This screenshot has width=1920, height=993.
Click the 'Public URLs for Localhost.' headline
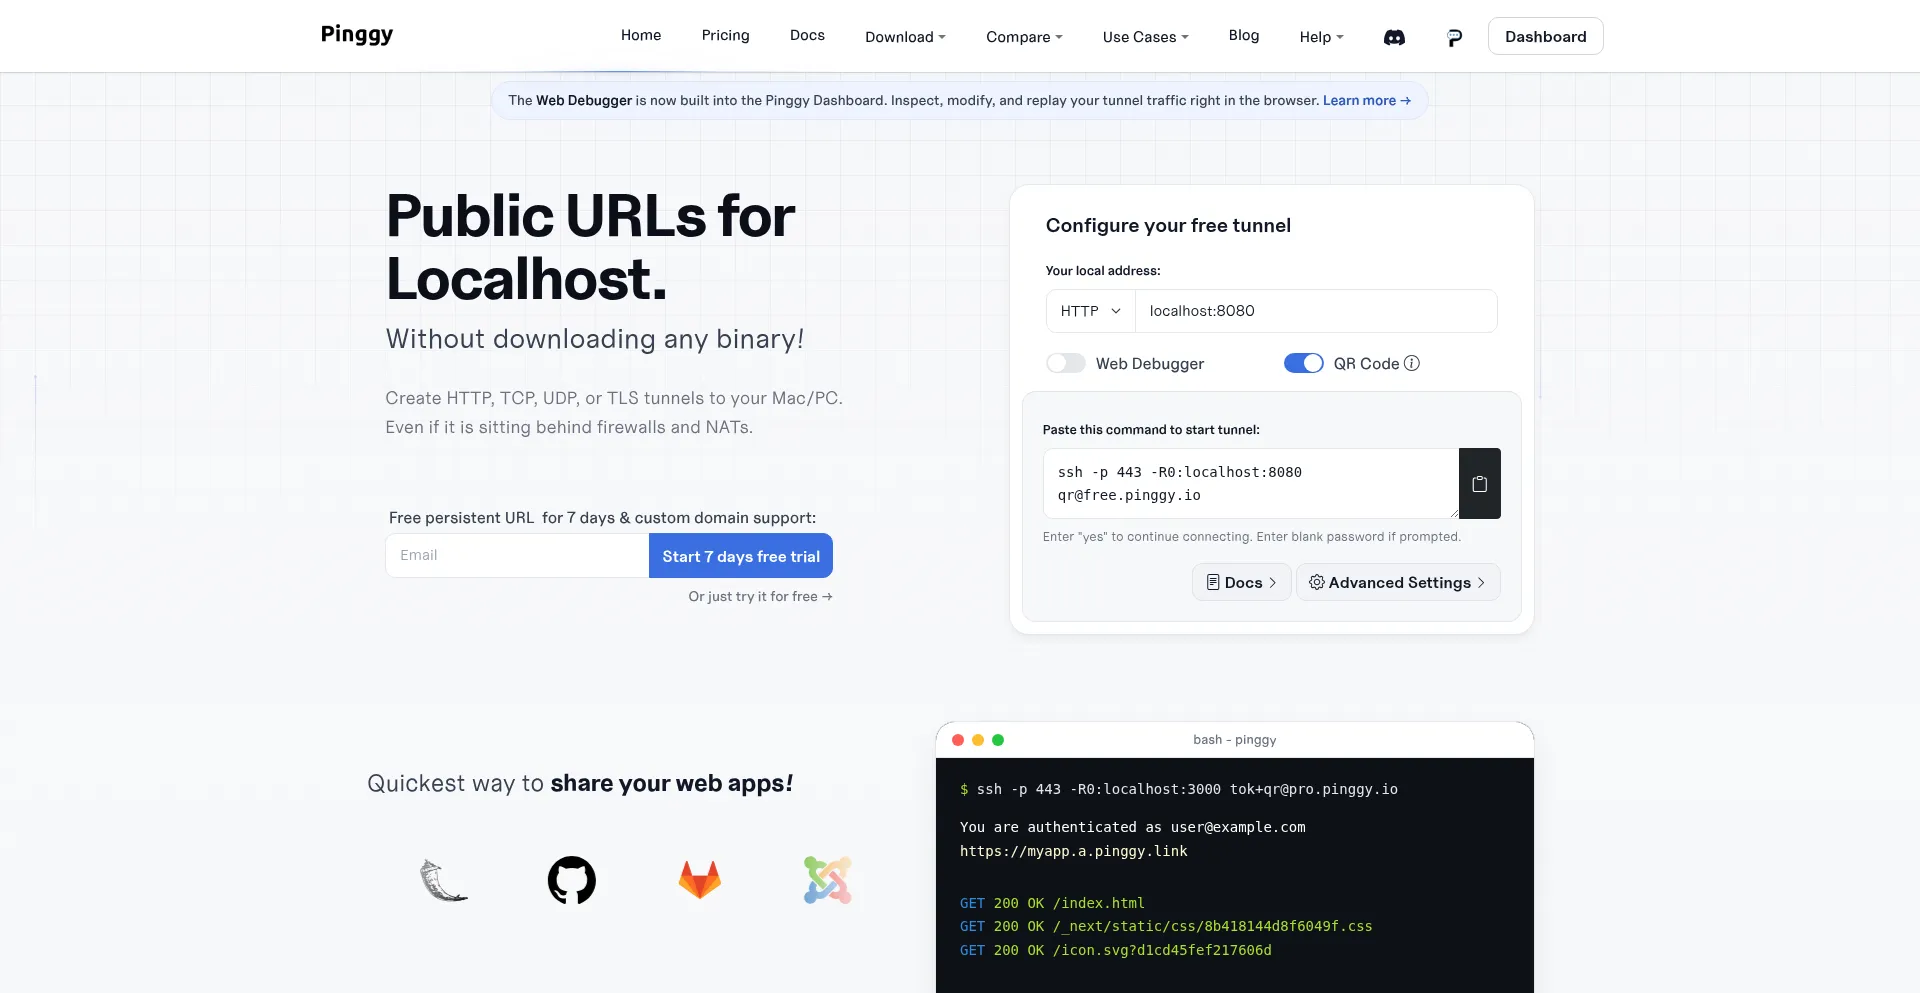coord(591,247)
